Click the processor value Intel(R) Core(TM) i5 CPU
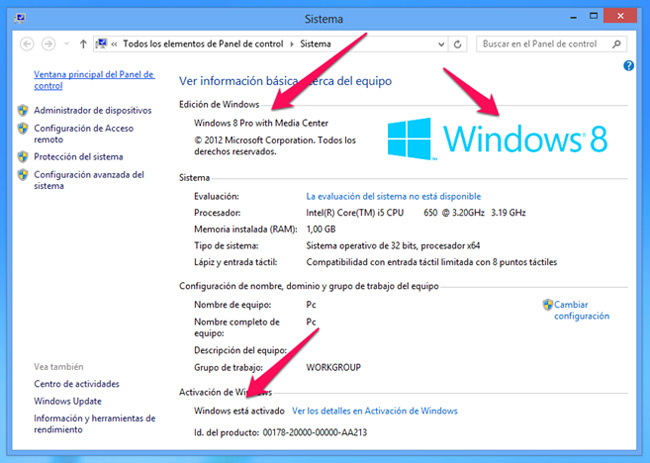 click(355, 213)
